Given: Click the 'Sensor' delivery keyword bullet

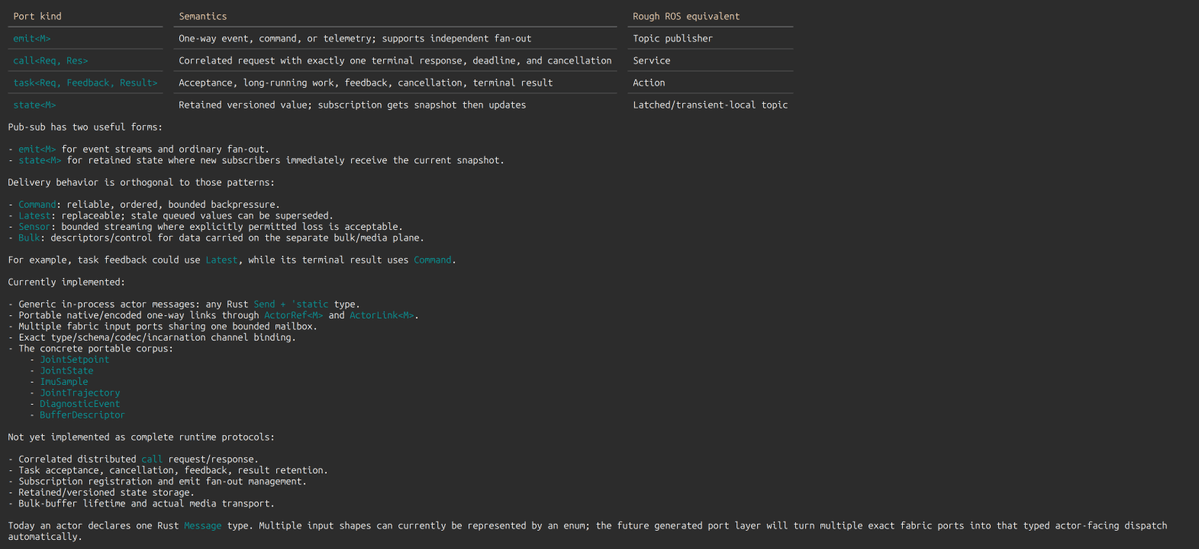Looking at the screenshot, I should coord(34,227).
